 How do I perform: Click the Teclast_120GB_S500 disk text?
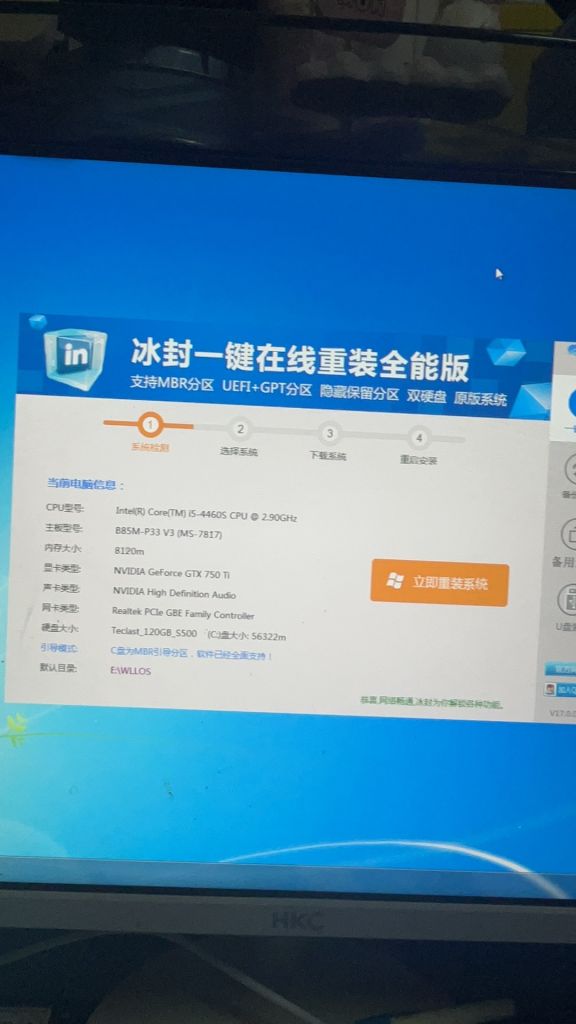point(153,632)
